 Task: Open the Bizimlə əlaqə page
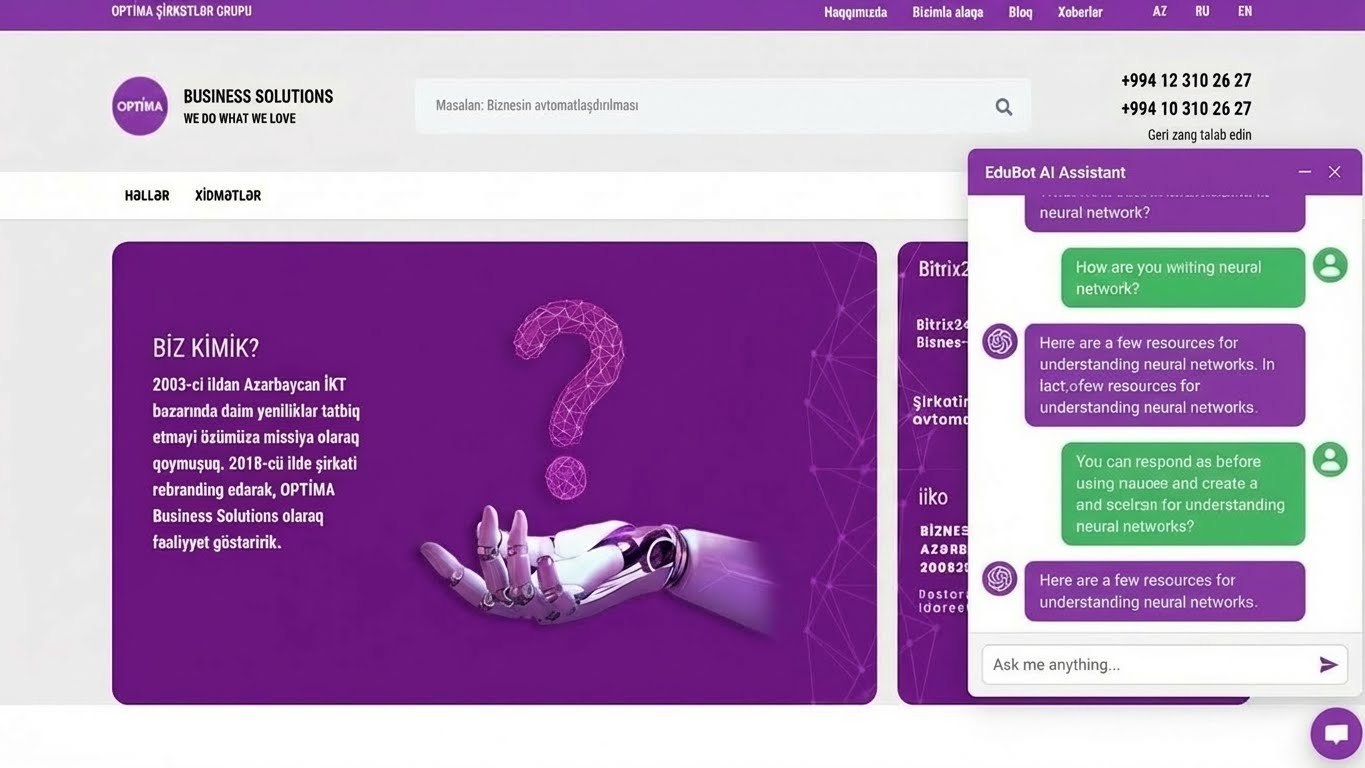(947, 11)
